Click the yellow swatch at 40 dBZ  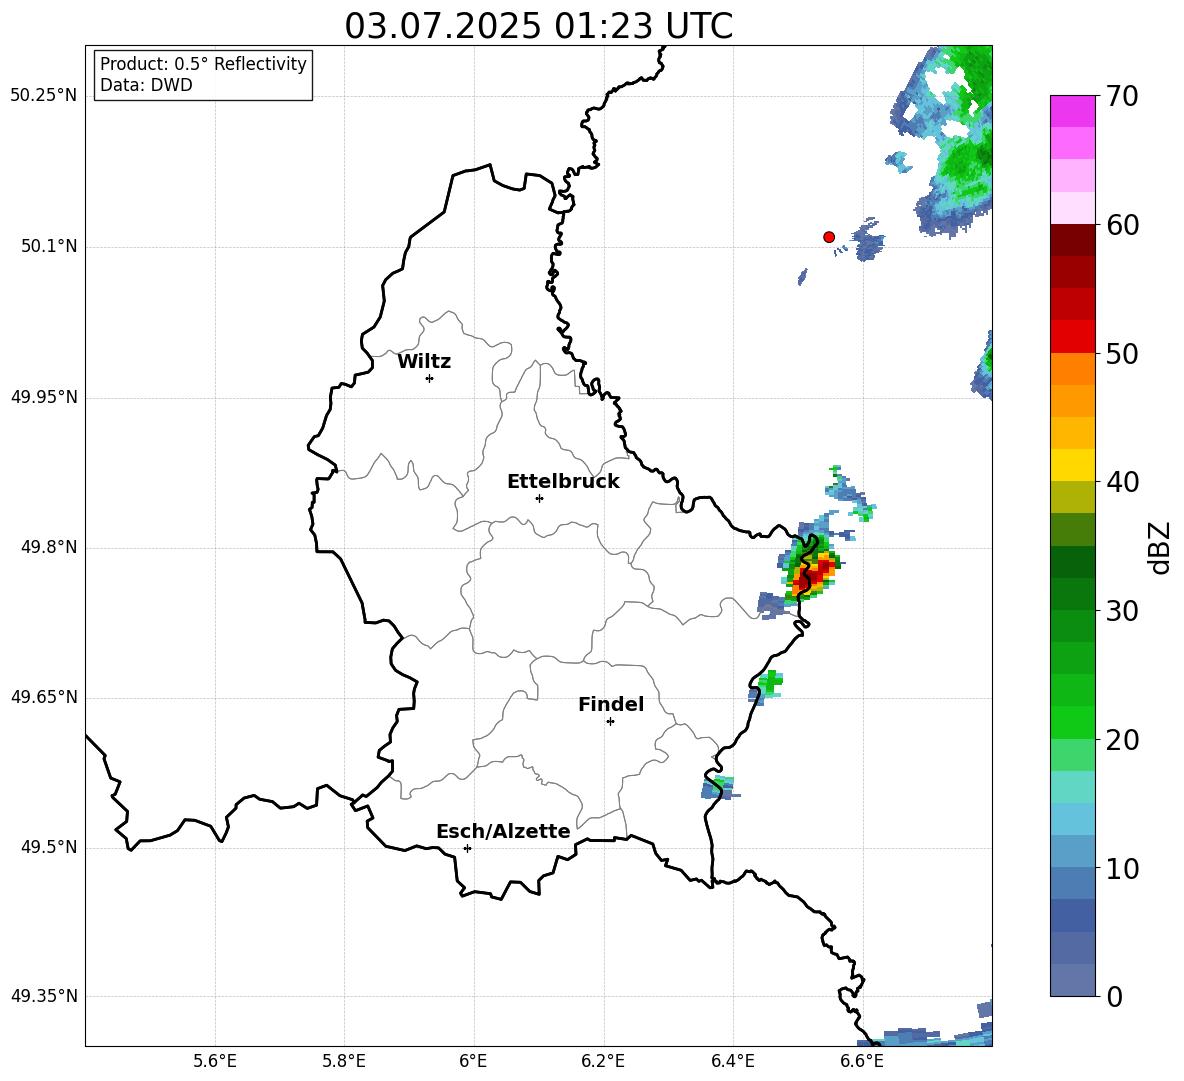(1072, 464)
